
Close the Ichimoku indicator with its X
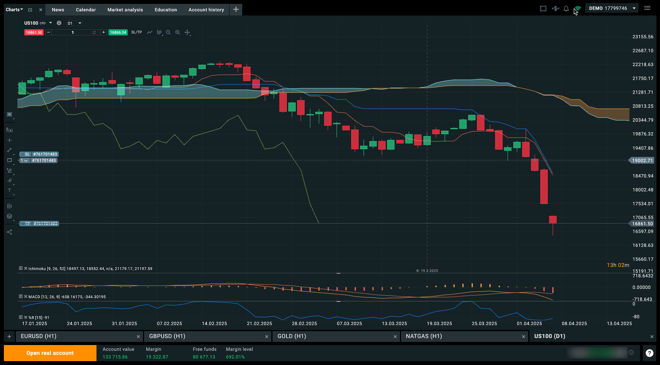pyautogui.click(x=25, y=268)
